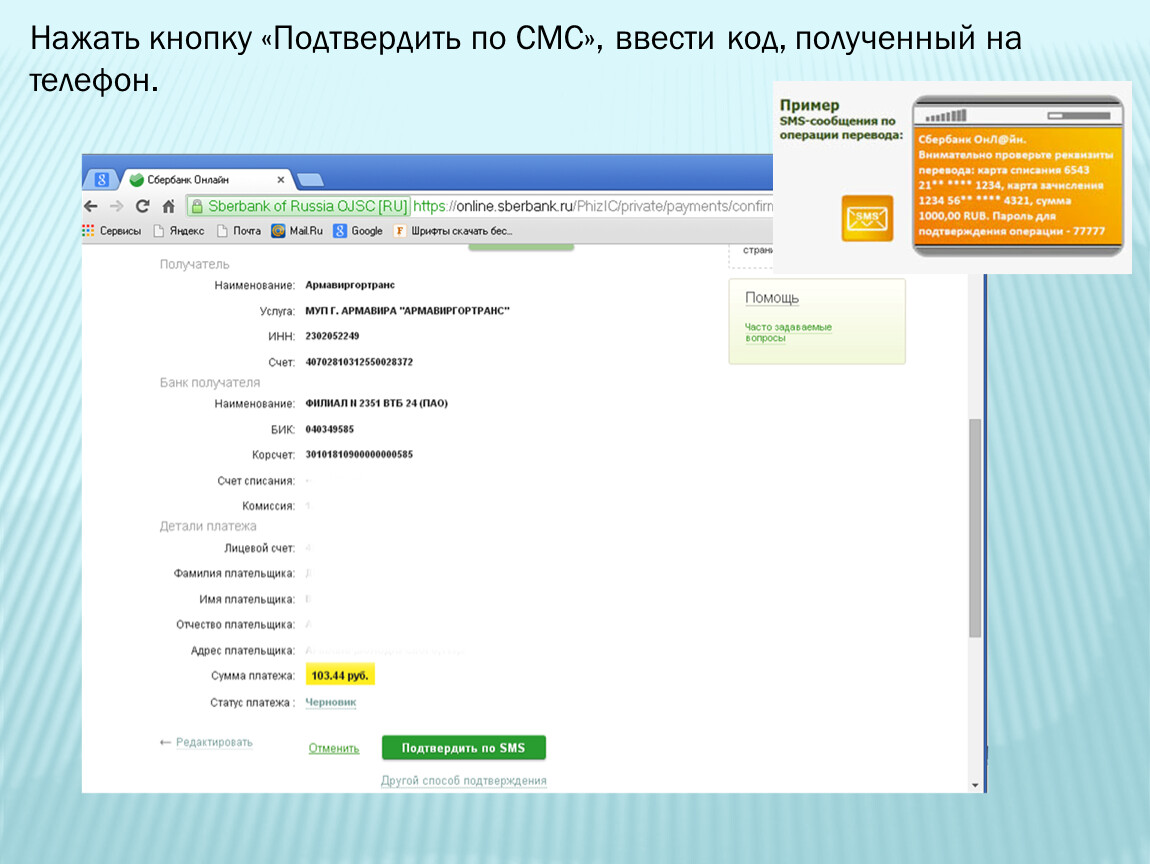1150x864 pixels.
Task: Open Другой способ подтверждения link
Action: [x=464, y=780]
